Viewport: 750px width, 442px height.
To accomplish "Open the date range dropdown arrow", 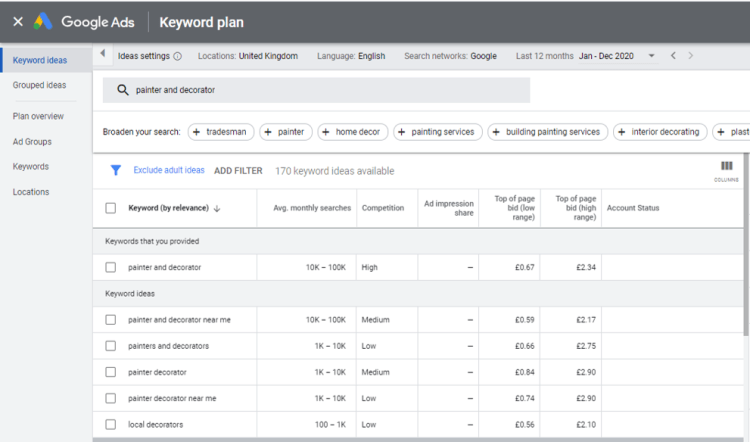I will point(652,56).
